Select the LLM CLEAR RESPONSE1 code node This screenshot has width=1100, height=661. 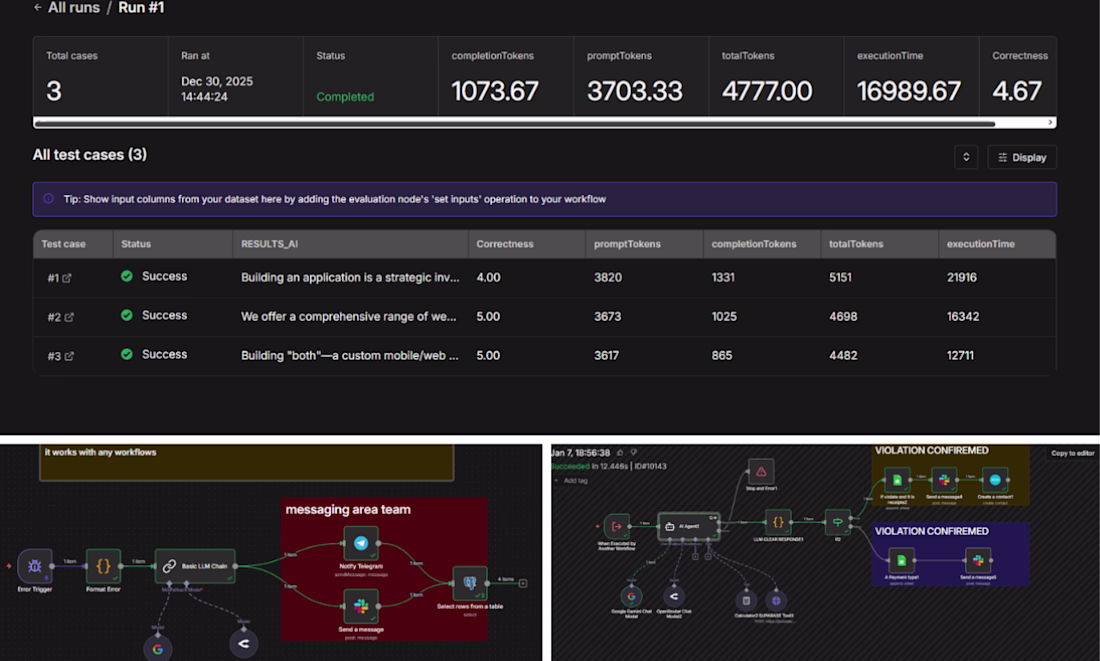(x=778, y=522)
